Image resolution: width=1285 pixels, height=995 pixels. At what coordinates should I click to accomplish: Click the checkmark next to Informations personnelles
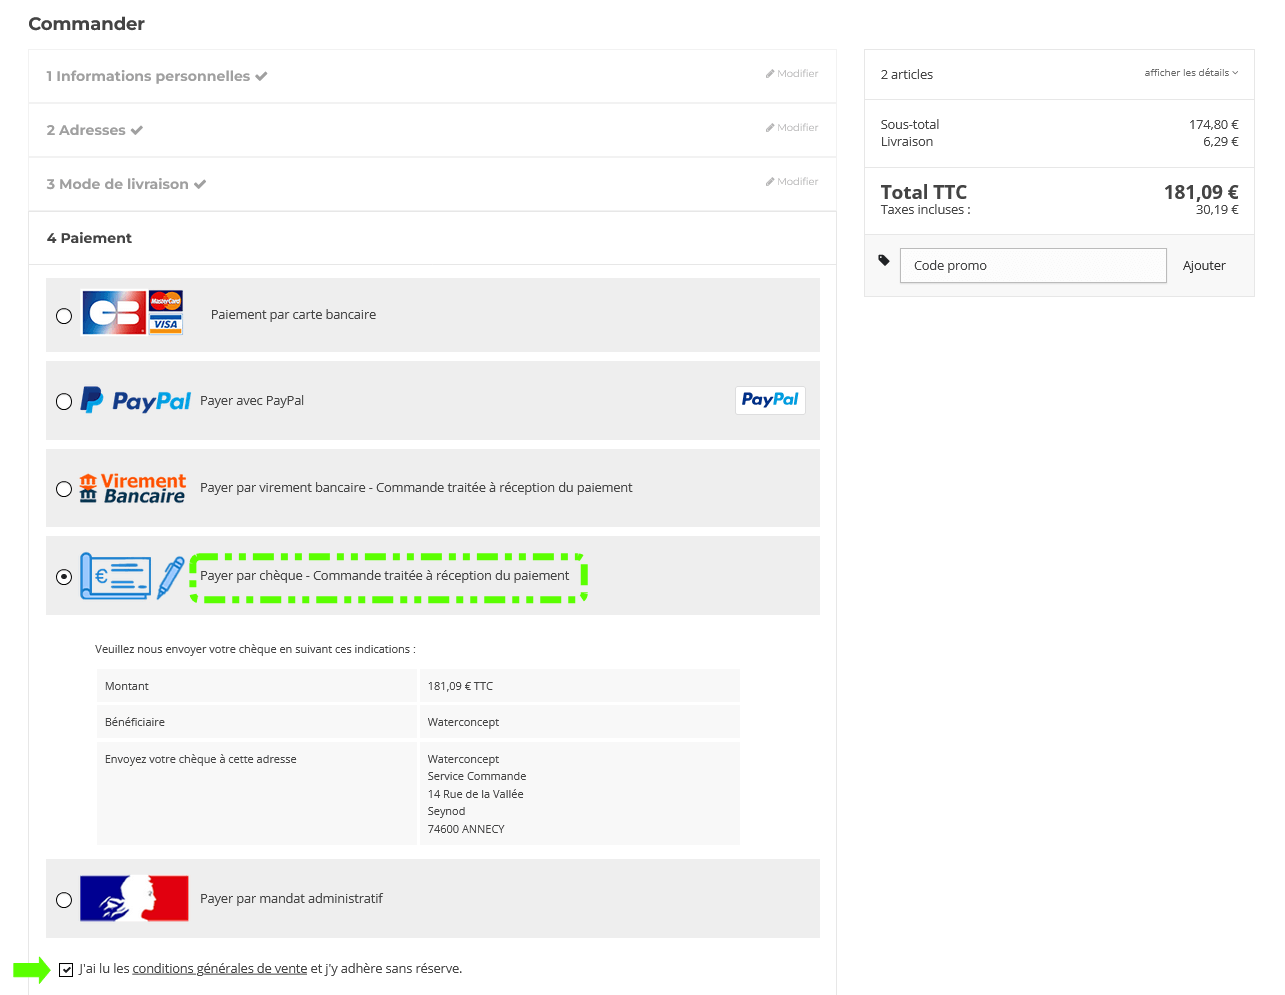261,77
